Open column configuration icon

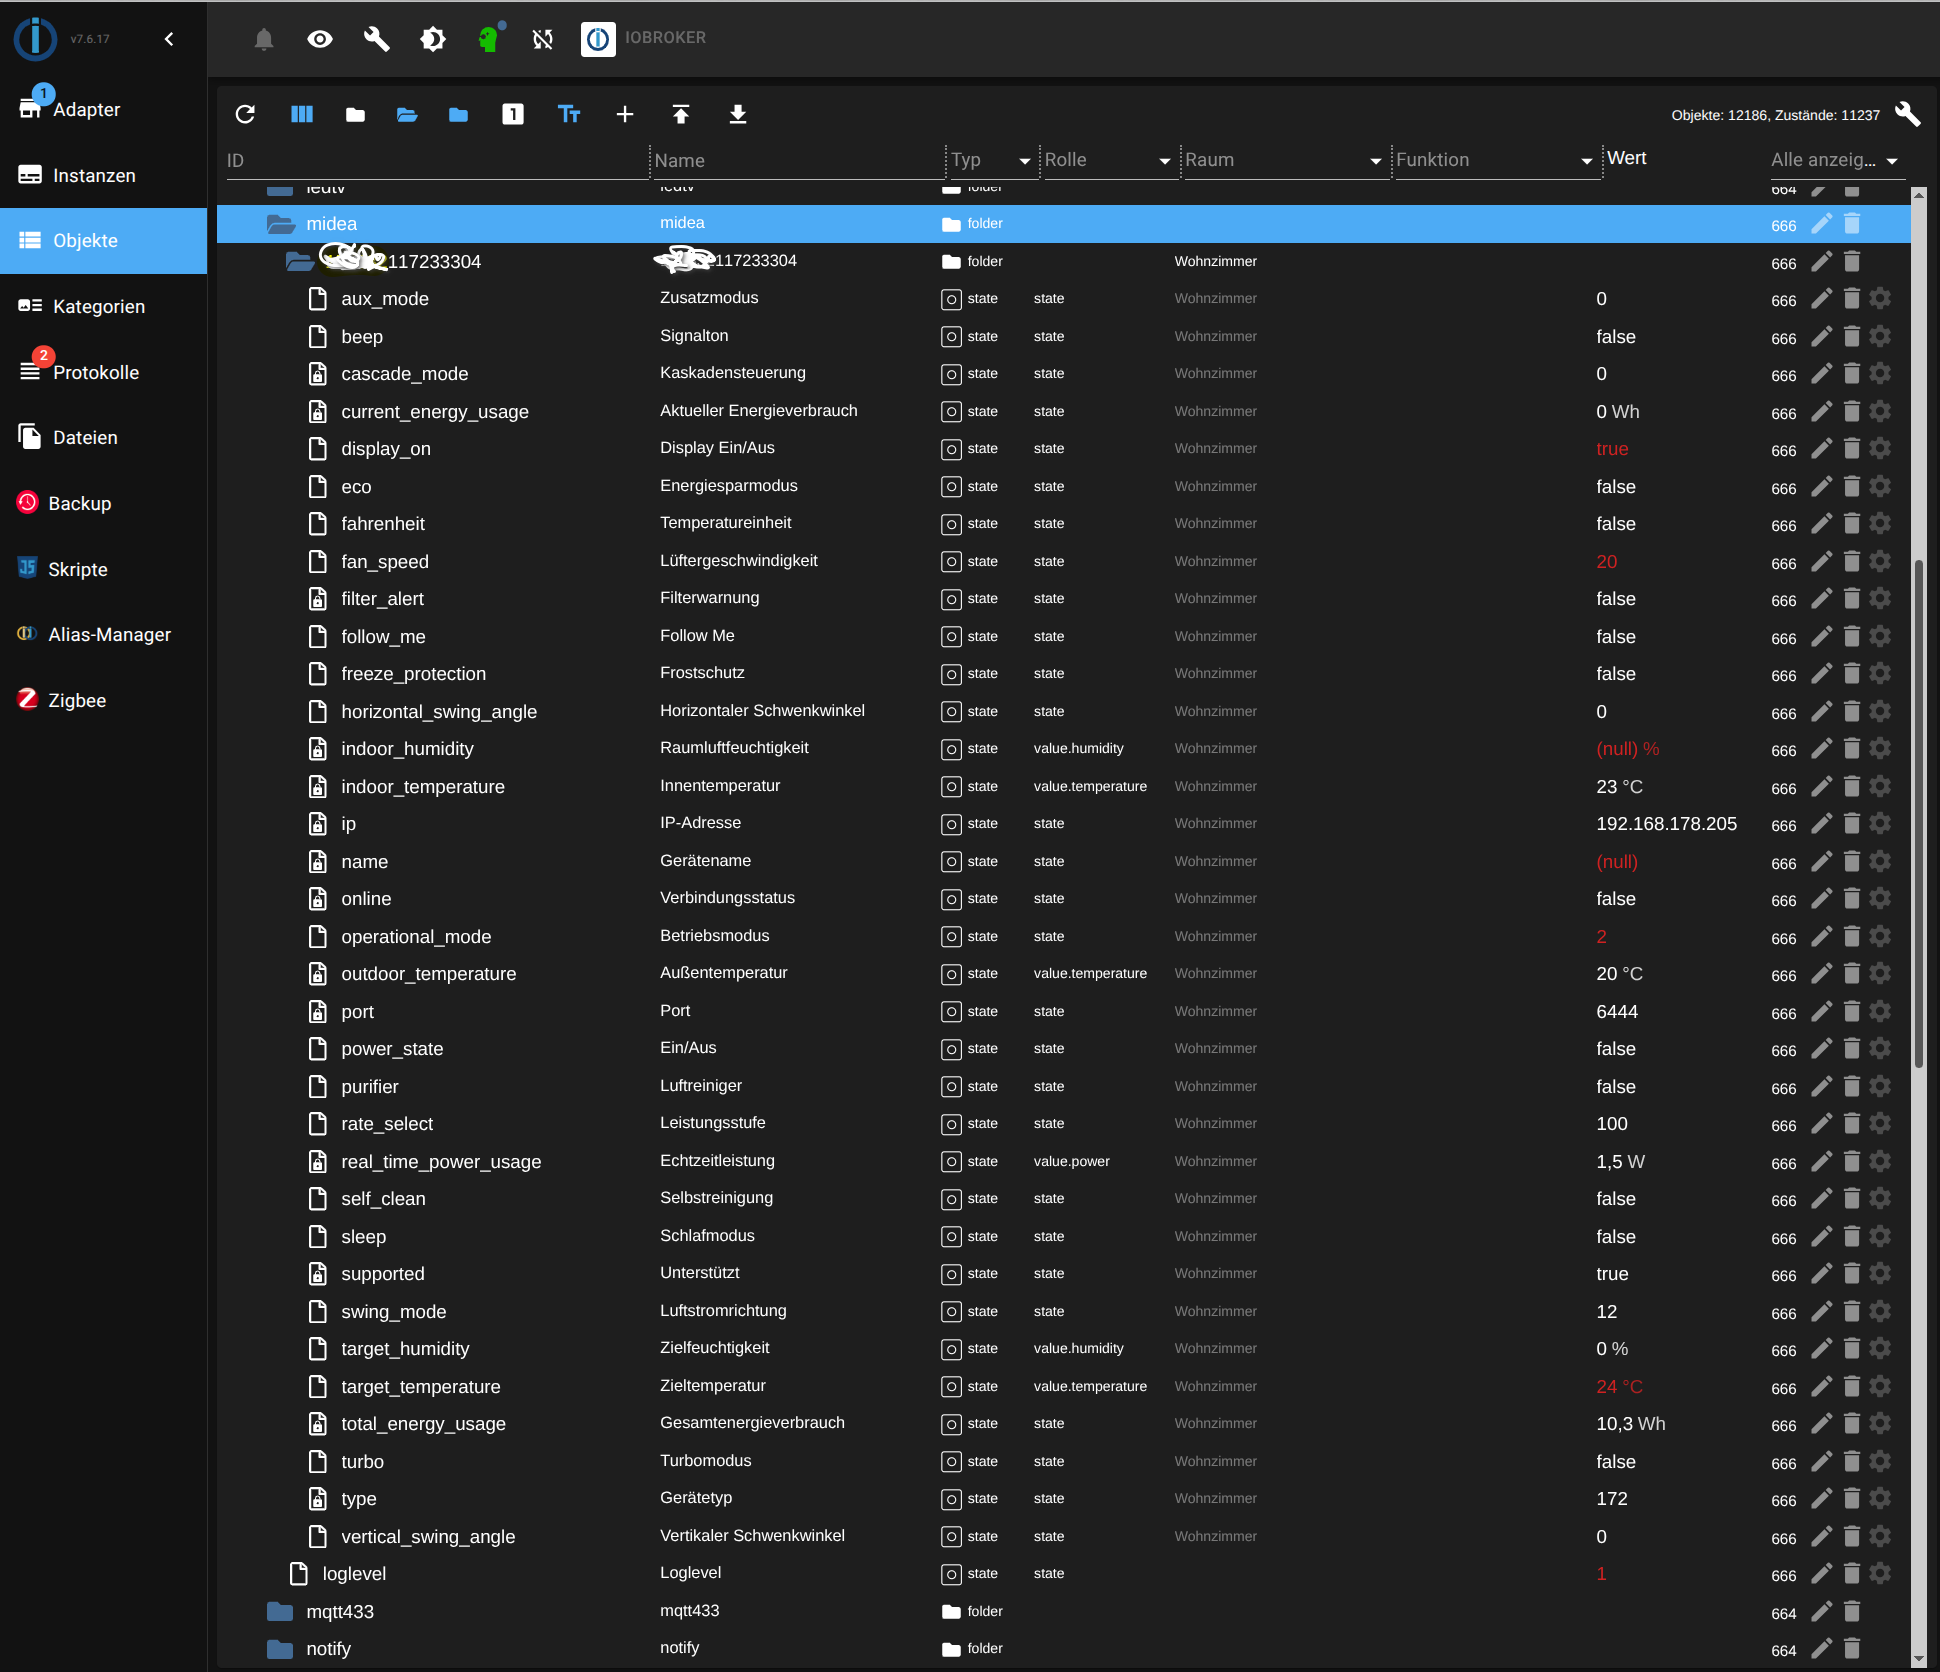point(302,114)
